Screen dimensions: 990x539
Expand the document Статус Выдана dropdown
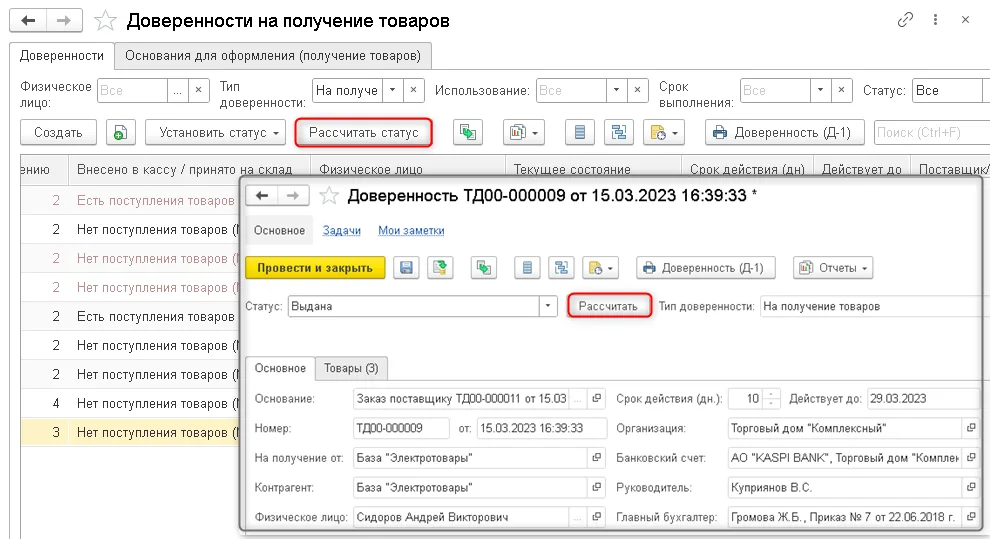[x=548, y=306]
